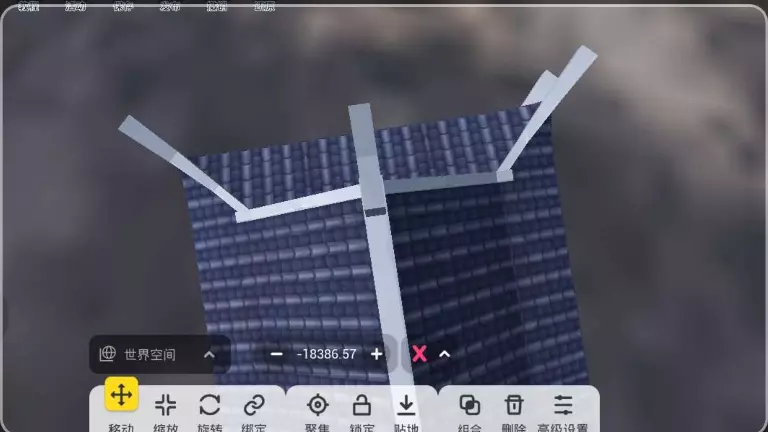
Task: Delete the selected object with the trash icon
Action: (513, 405)
